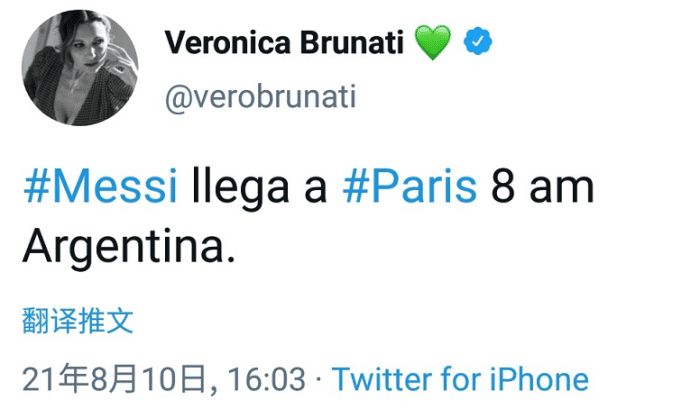Click the word Argentina in tweet
The image size is (700, 418).
128,244
